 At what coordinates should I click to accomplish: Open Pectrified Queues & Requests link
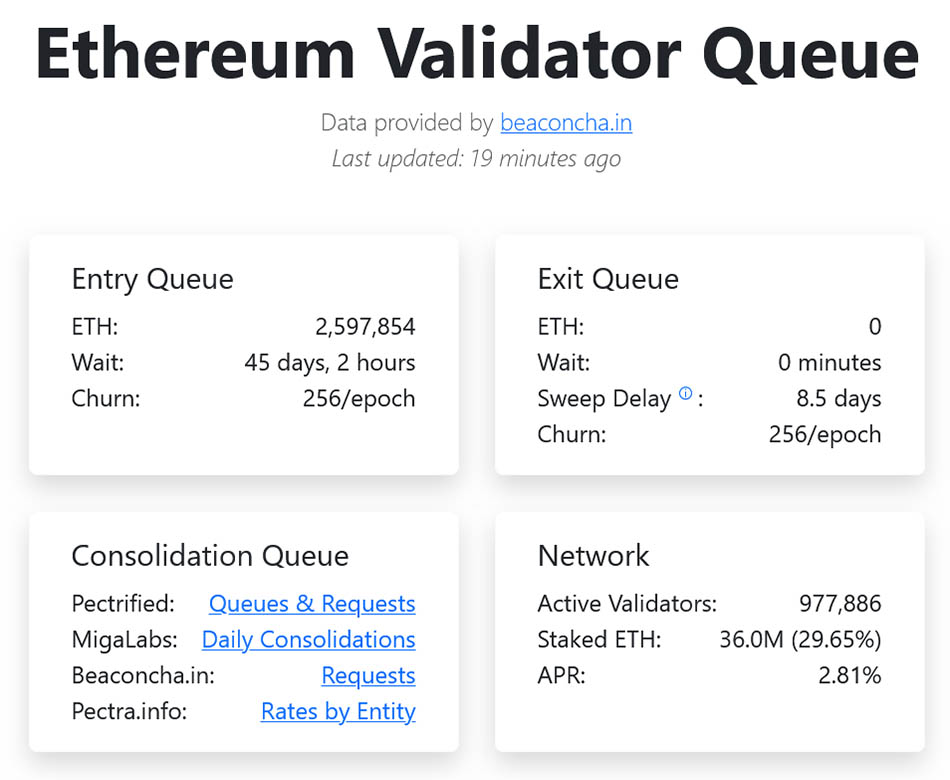pyautogui.click(x=312, y=604)
